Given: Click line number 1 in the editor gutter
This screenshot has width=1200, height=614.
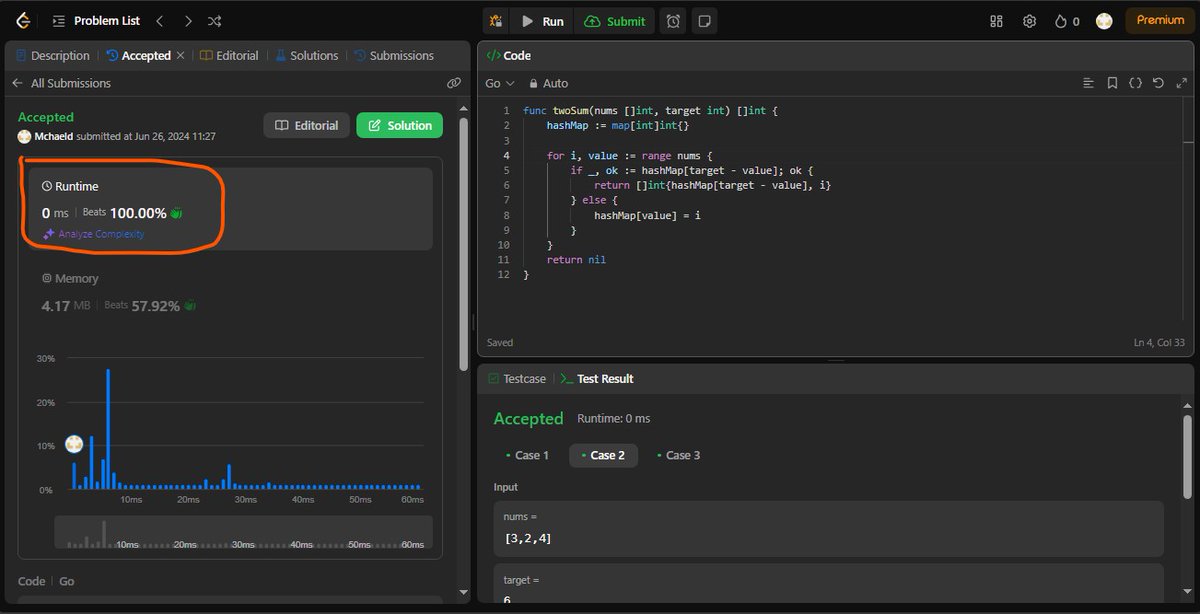Looking at the screenshot, I should point(507,111).
